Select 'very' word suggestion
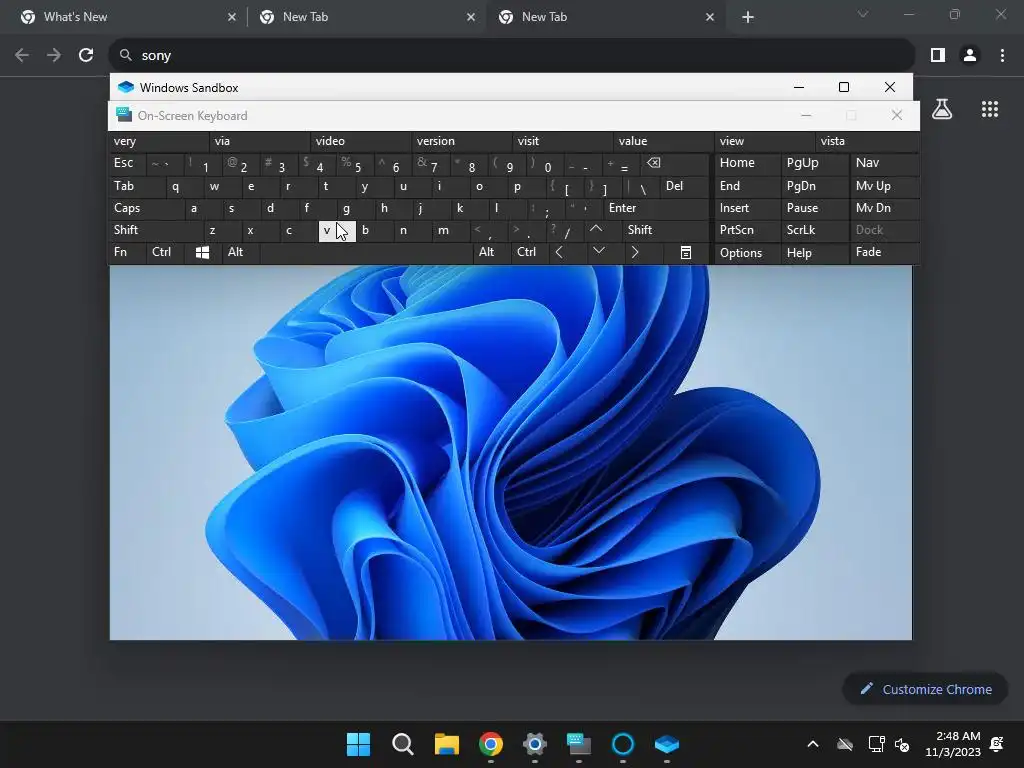Screen dimensions: 1024x768 (159, 141)
